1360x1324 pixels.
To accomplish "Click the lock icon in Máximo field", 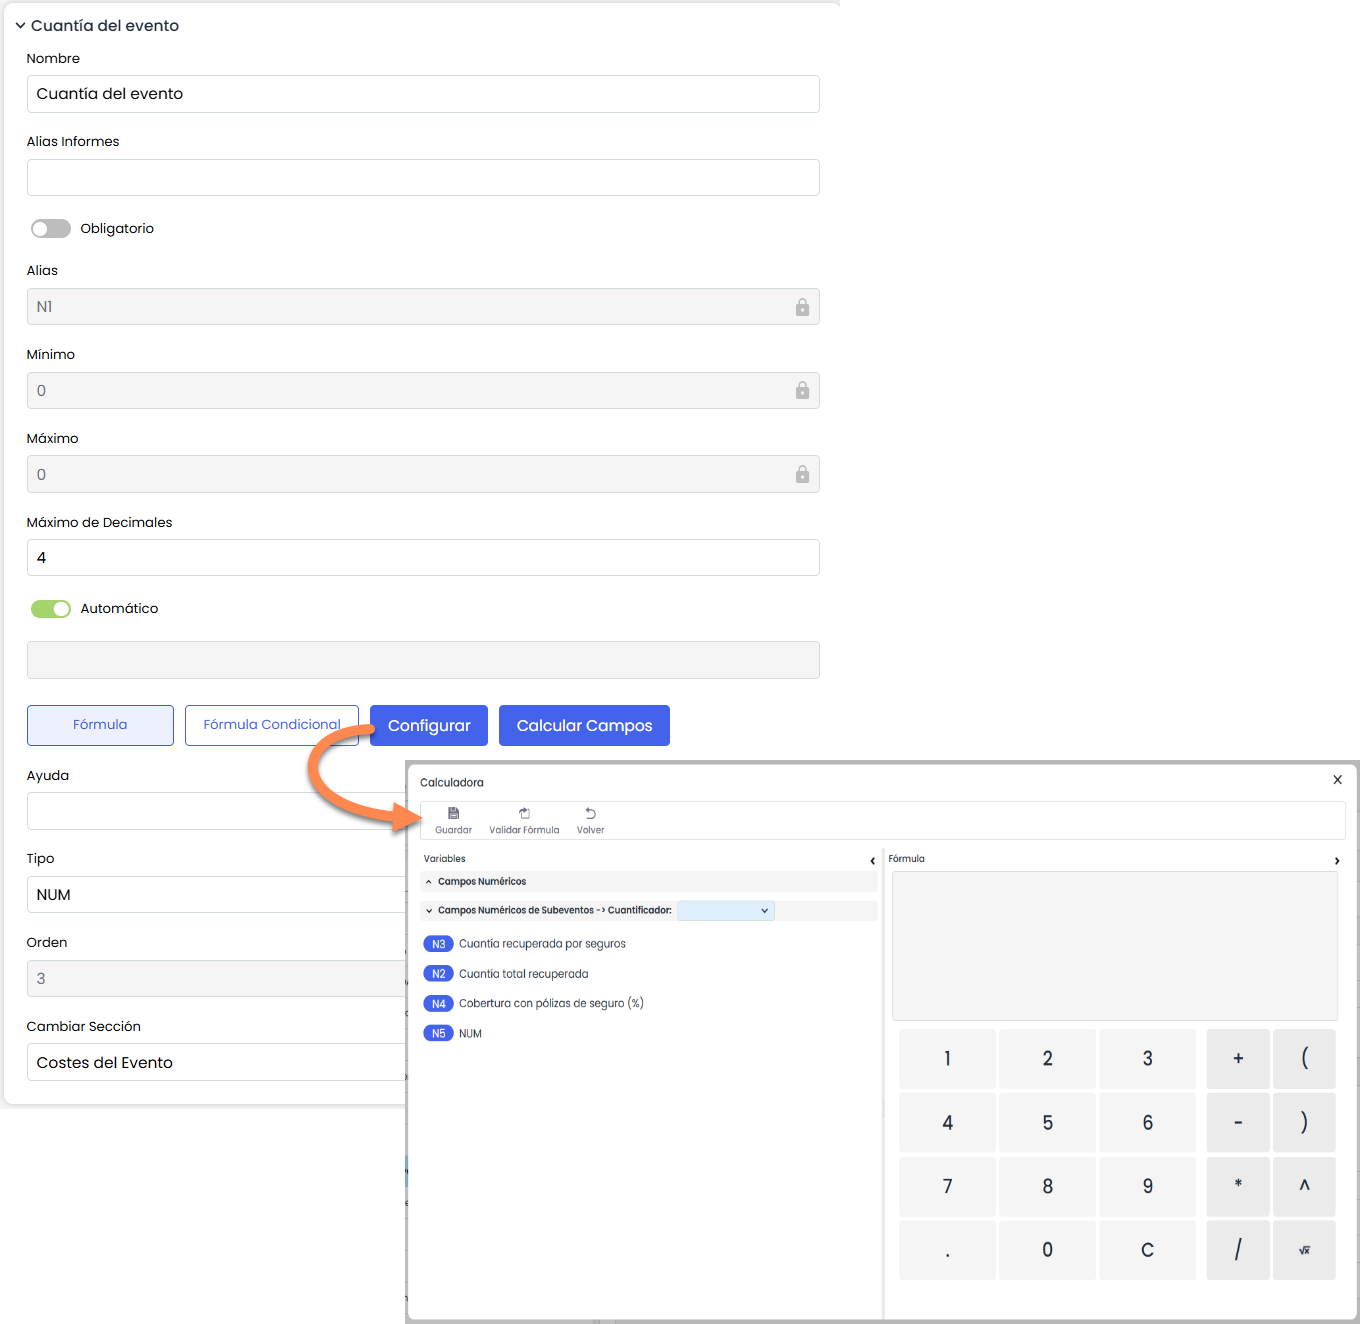I will (802, 475).
